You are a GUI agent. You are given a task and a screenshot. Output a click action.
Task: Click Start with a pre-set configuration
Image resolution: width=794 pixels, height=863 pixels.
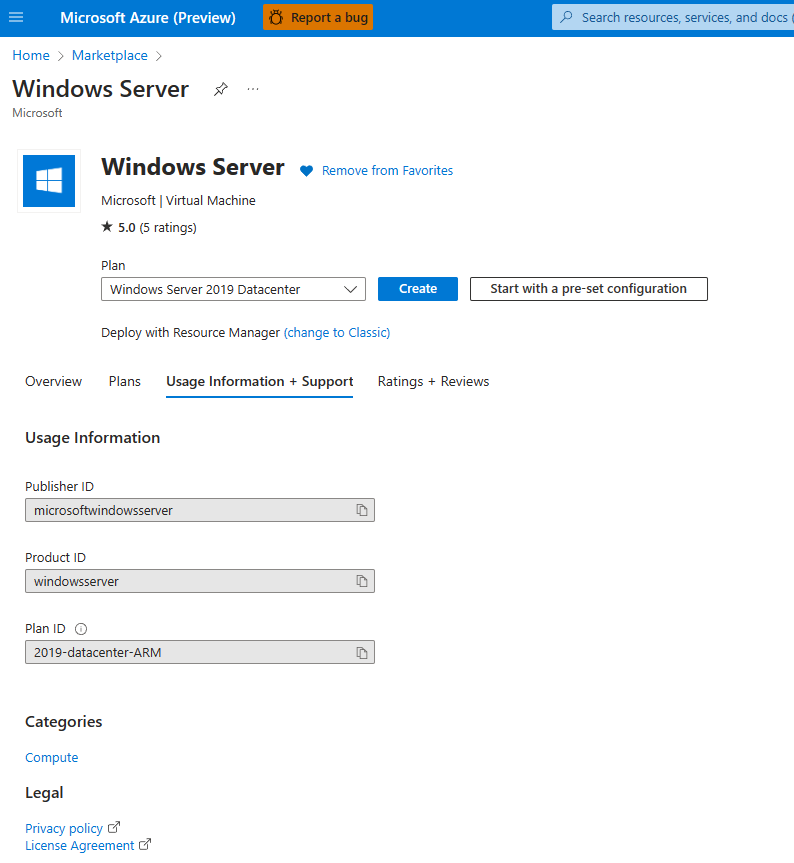tap(588, 289)
